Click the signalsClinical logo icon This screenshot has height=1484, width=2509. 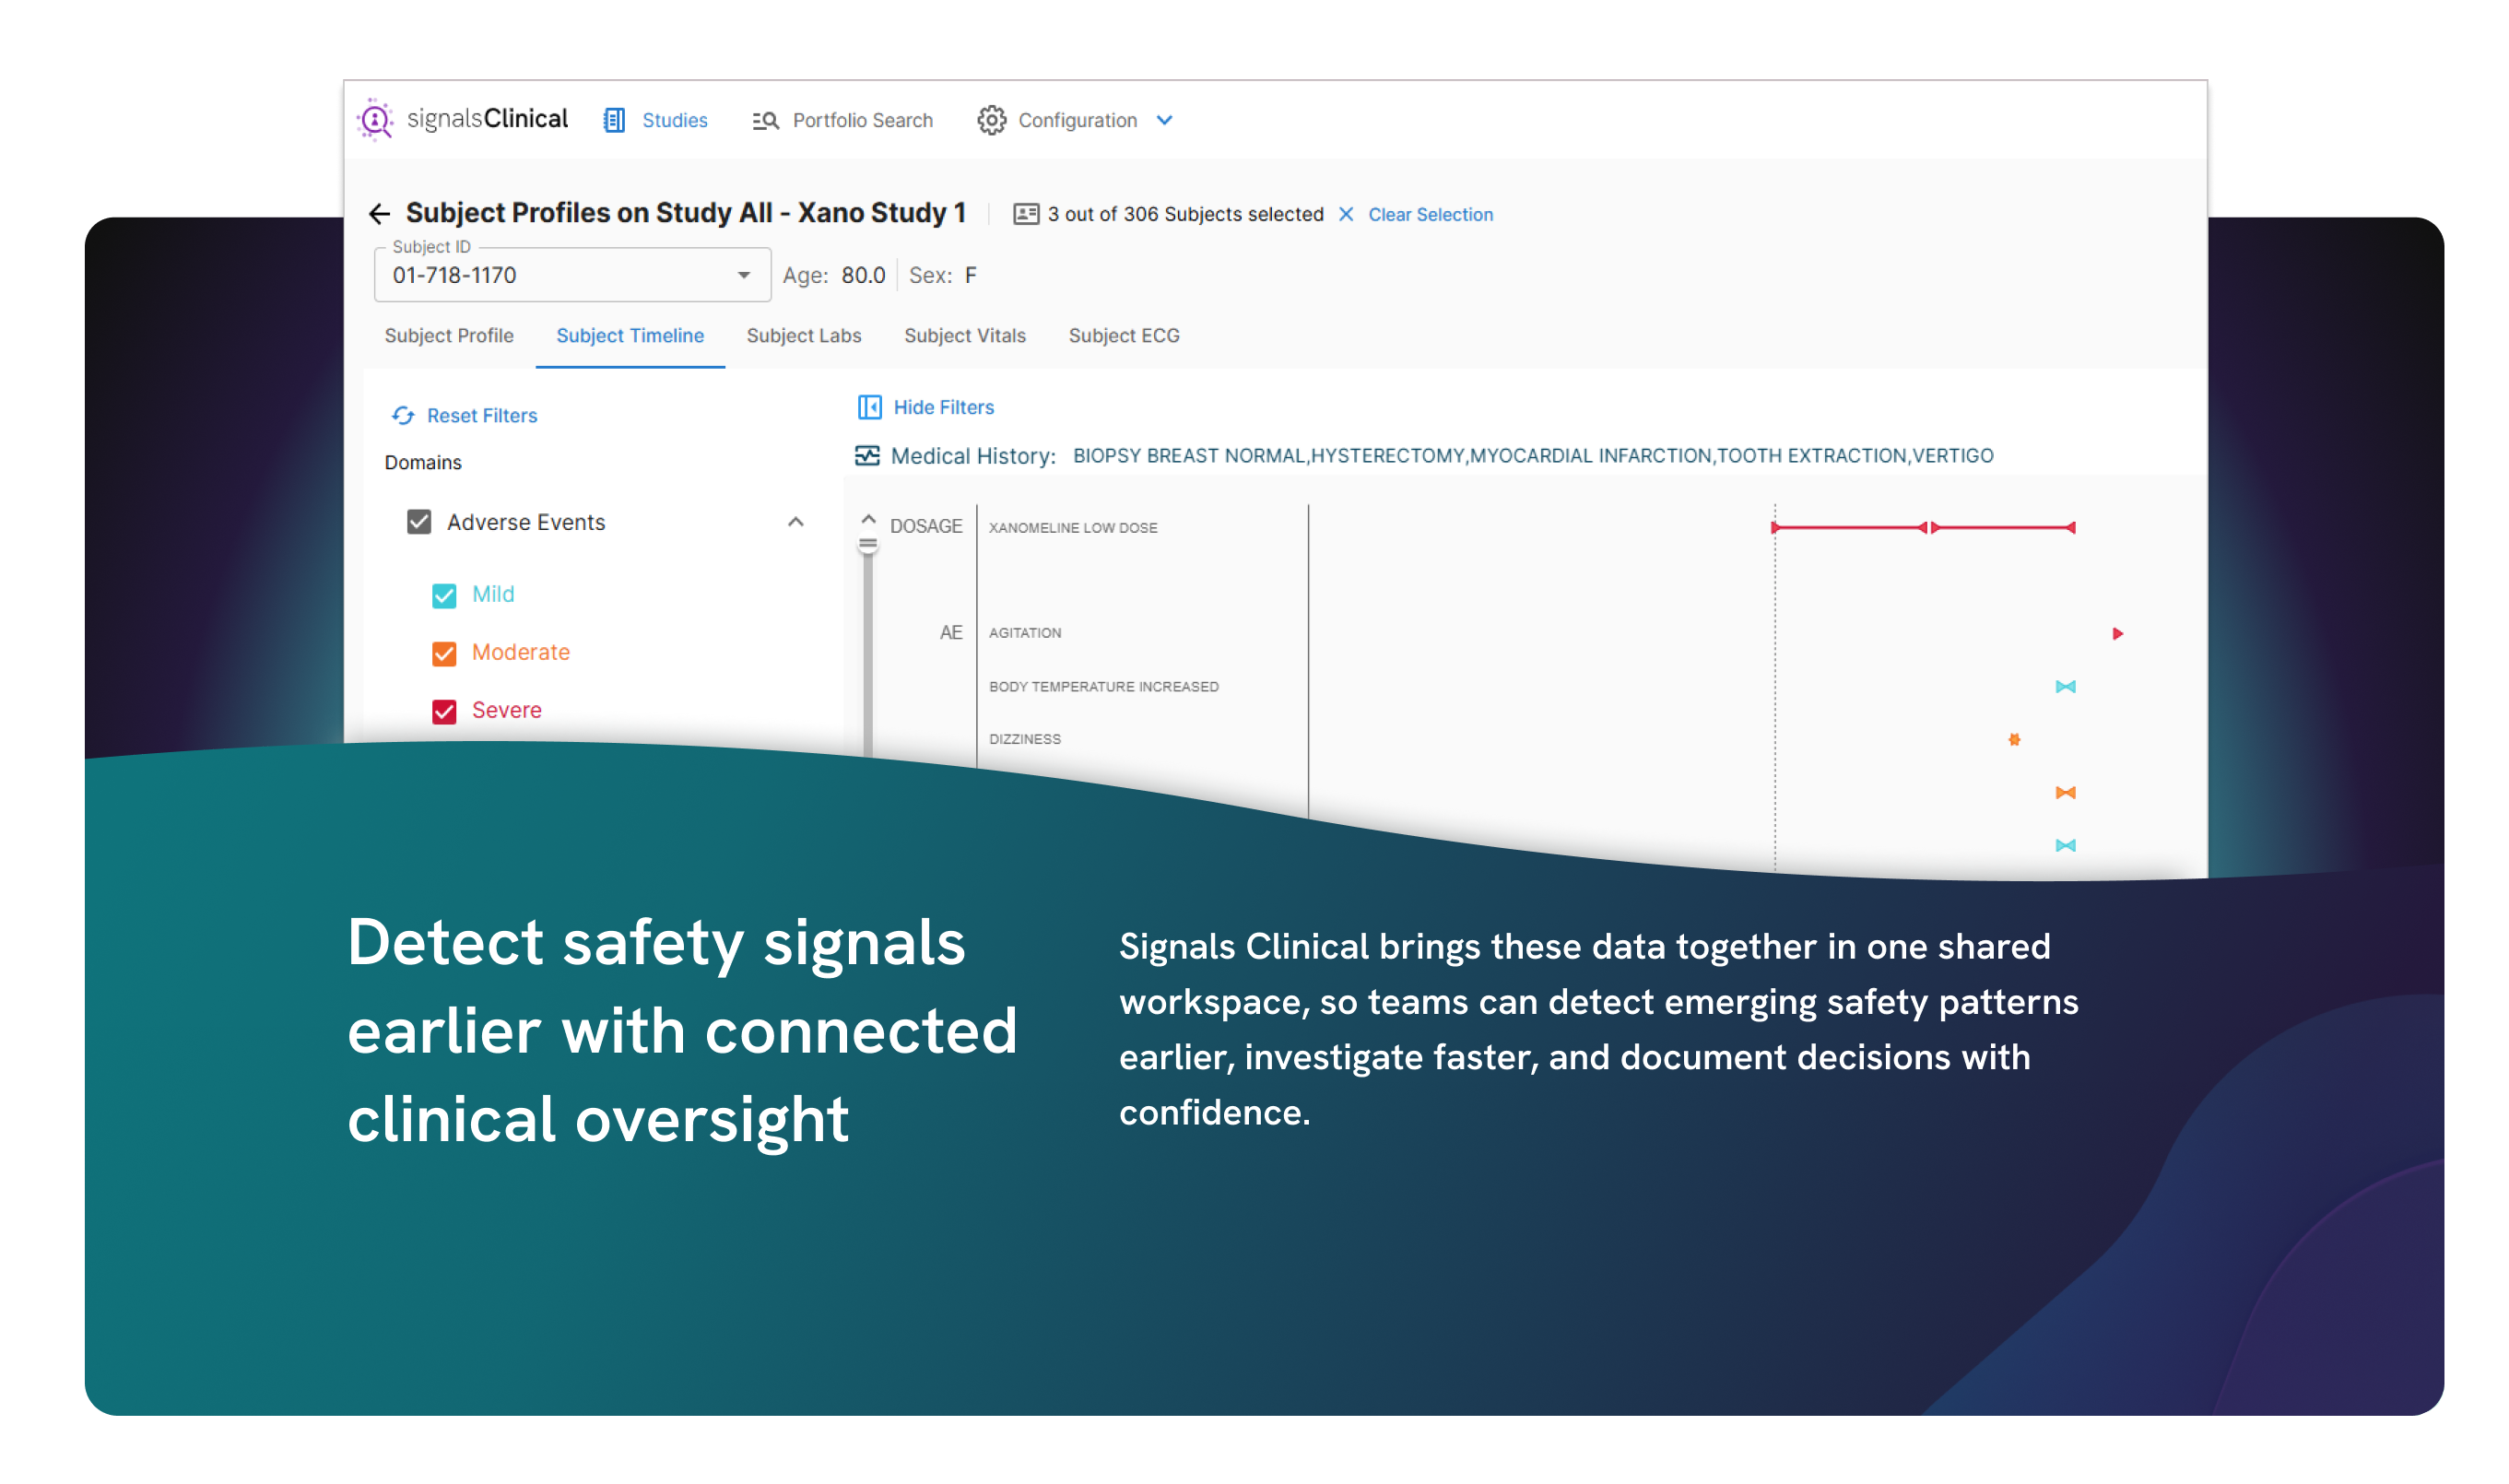[375, 120]
